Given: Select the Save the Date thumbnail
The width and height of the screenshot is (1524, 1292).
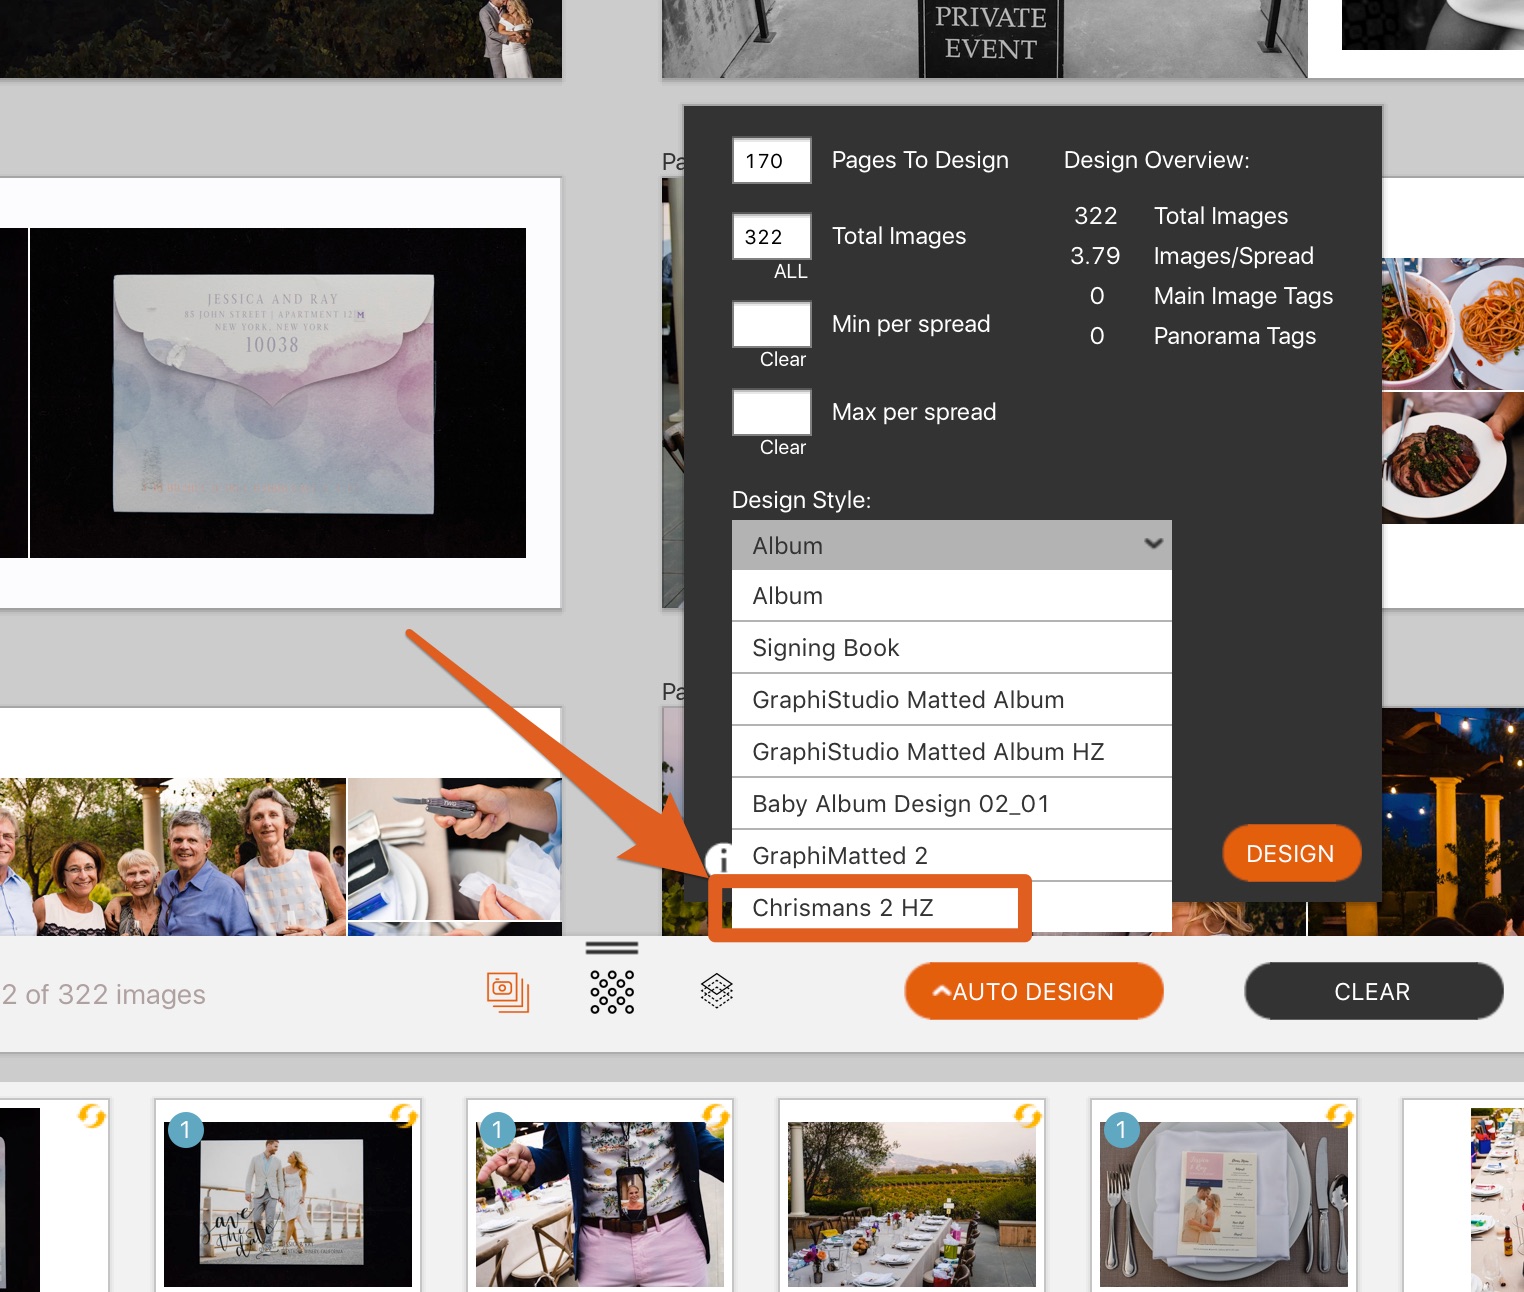Looking at the screenshot, I should point(288,1204).
